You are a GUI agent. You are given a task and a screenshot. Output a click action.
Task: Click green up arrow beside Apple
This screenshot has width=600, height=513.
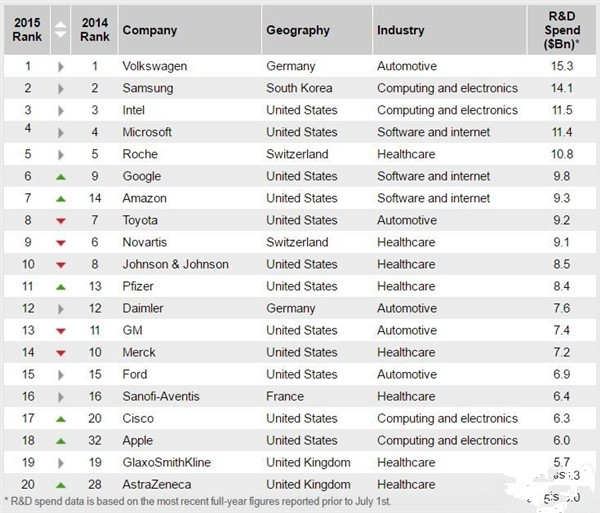(x=61, y=440)
